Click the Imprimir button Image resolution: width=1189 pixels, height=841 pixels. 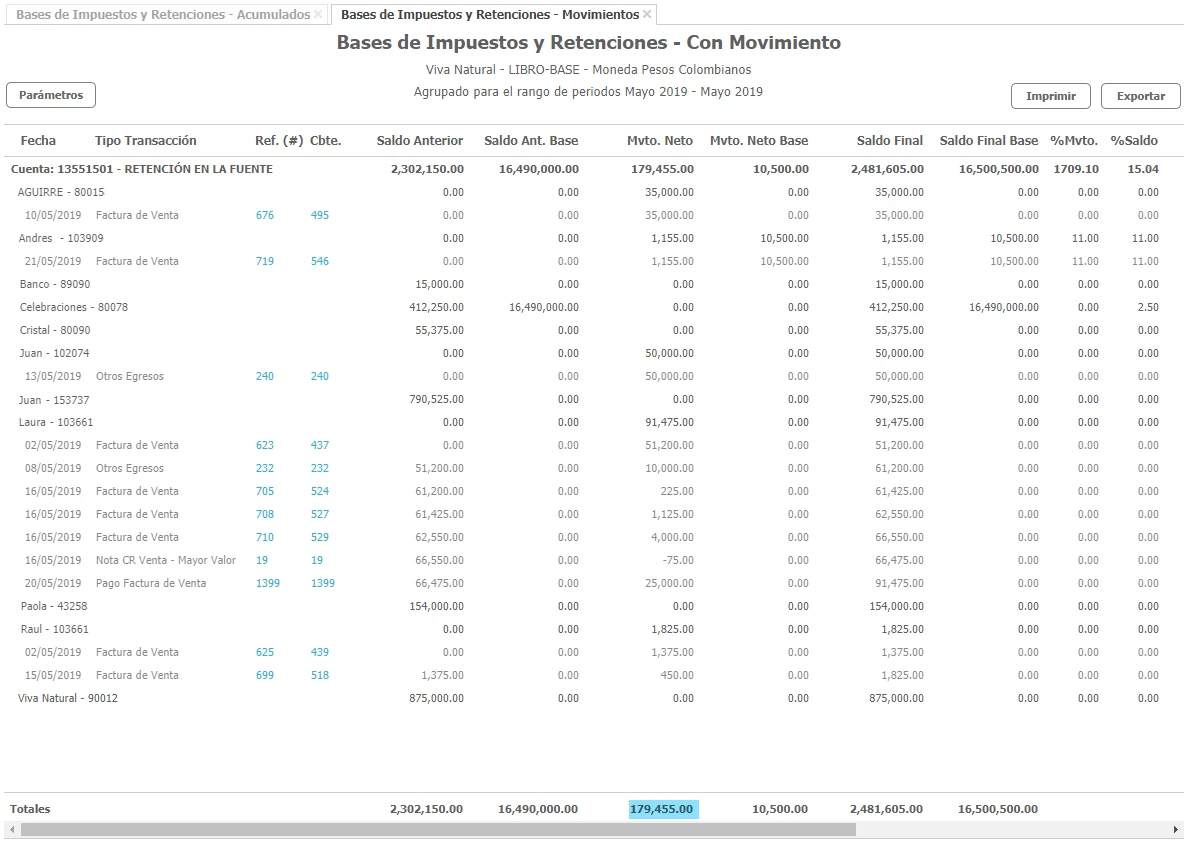(x=1050, y=96)
